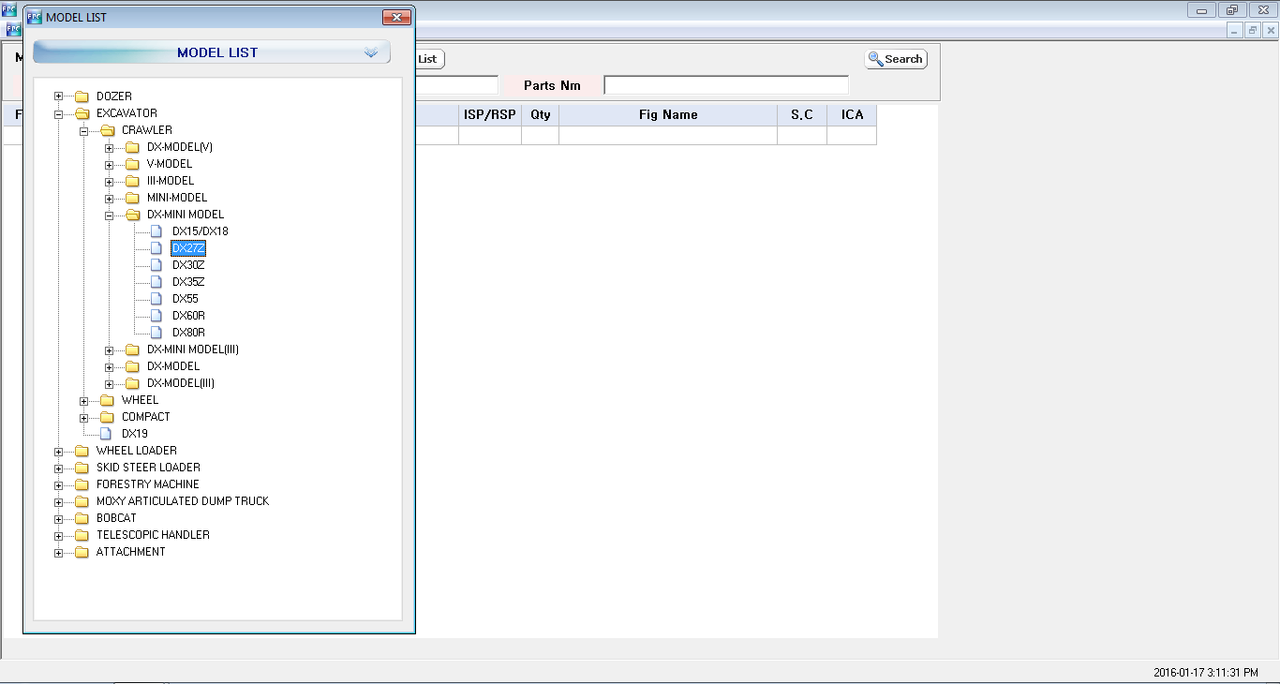Select the DX80R model
This screenshot has width=1280, height=684.
188,333
